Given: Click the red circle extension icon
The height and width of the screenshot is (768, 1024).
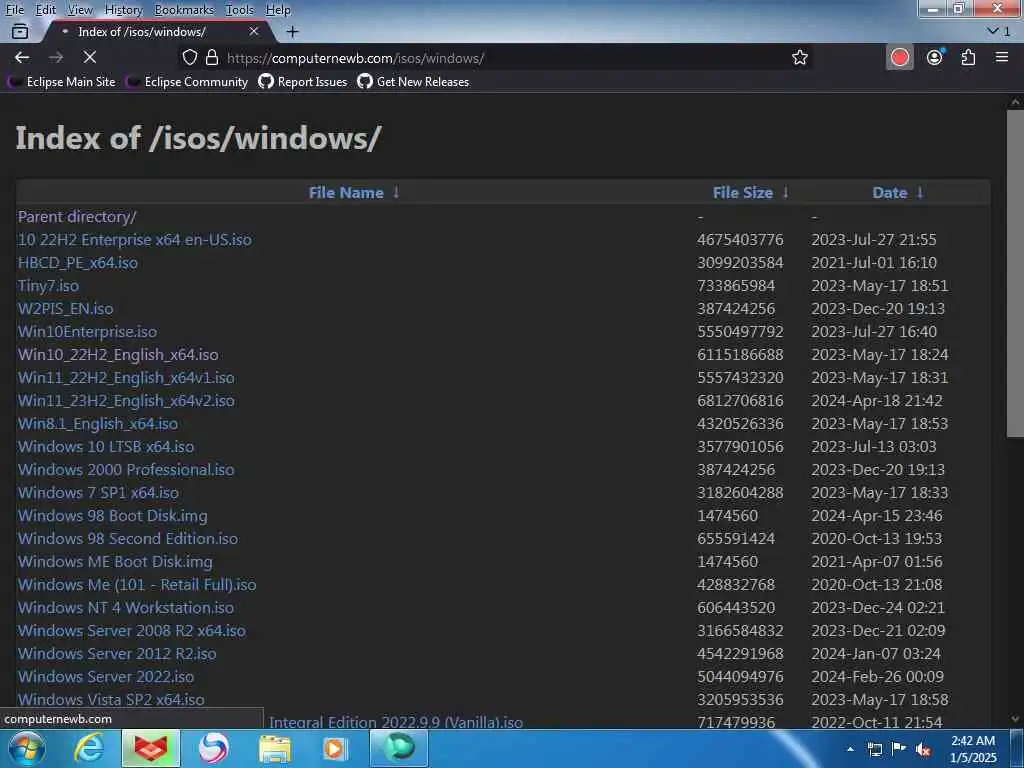Looking at the screenshot, I should pyautogui.click(x=899, y=57).
